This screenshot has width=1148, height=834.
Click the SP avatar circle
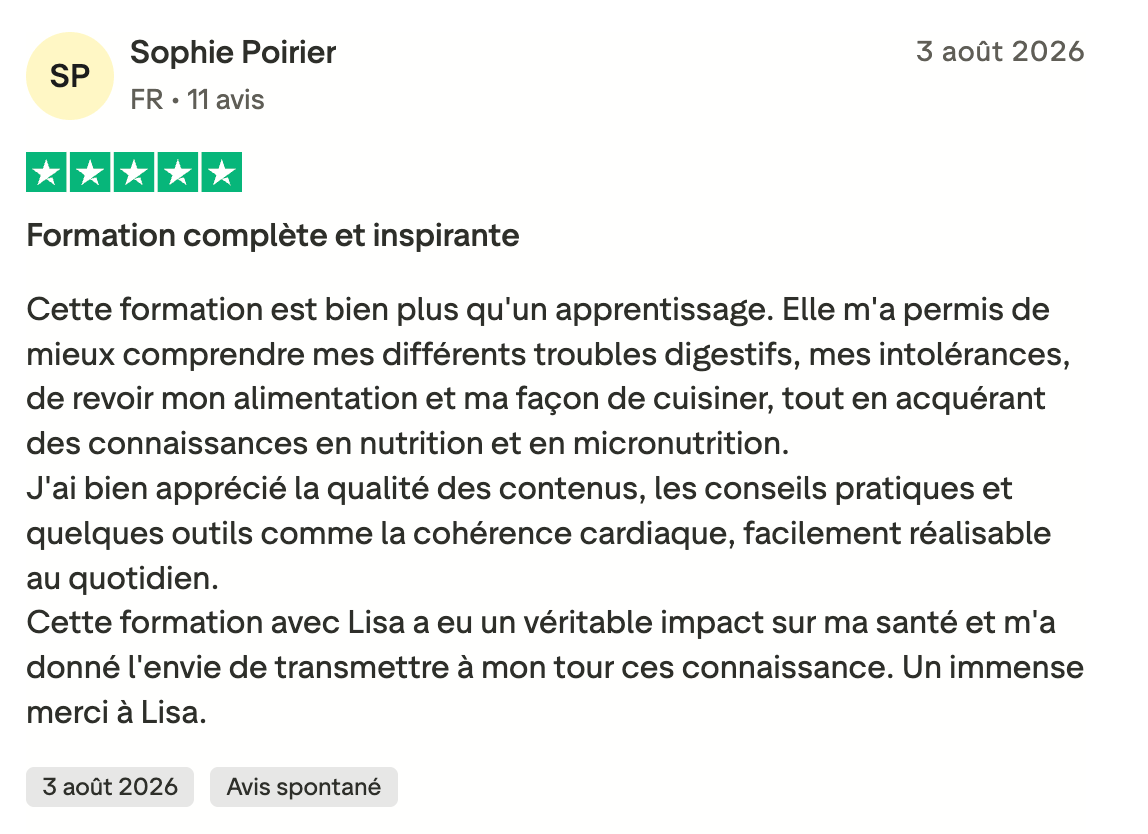(x=70, y=76)
